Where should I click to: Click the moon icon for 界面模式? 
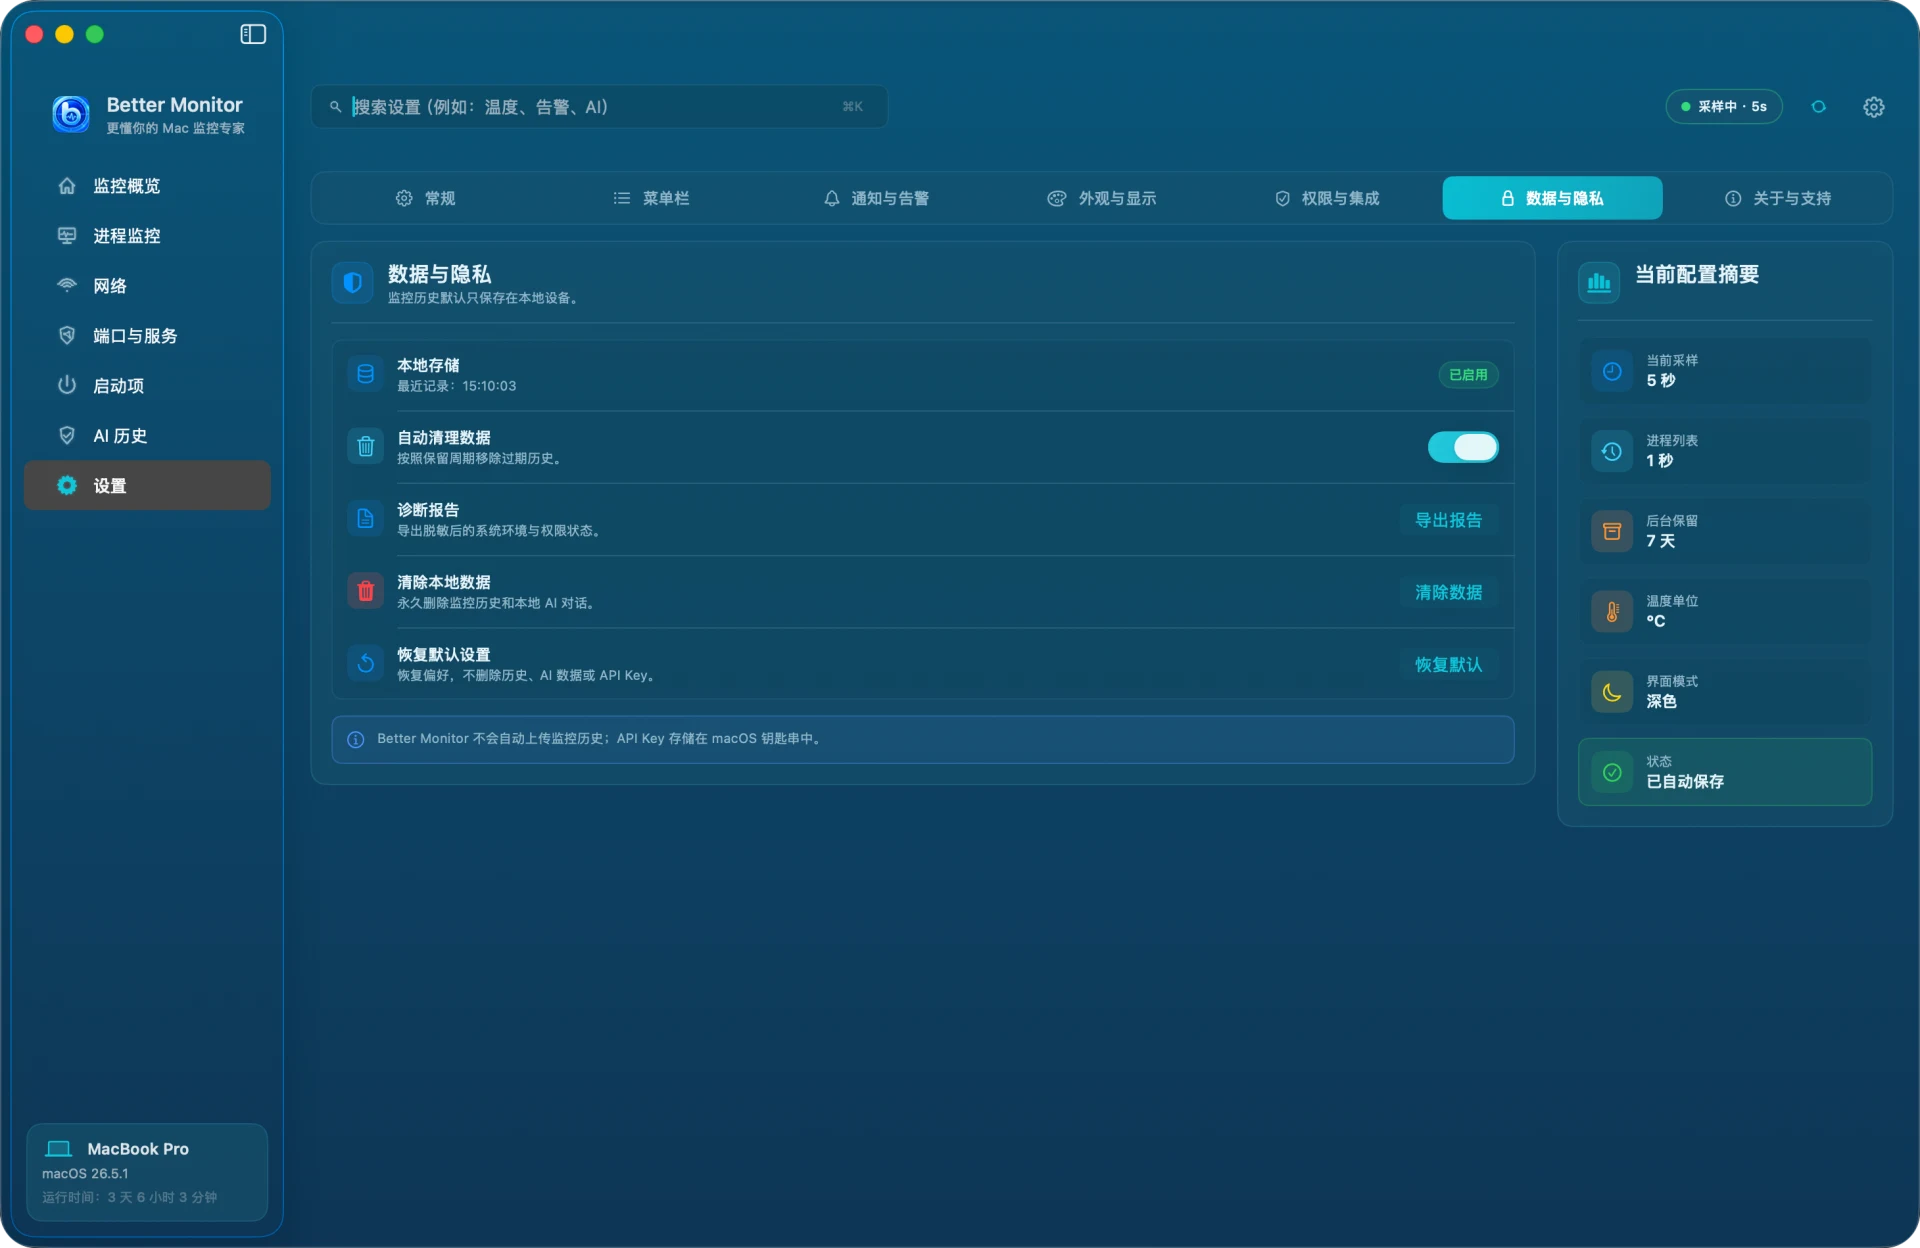tap(1612, 692)
